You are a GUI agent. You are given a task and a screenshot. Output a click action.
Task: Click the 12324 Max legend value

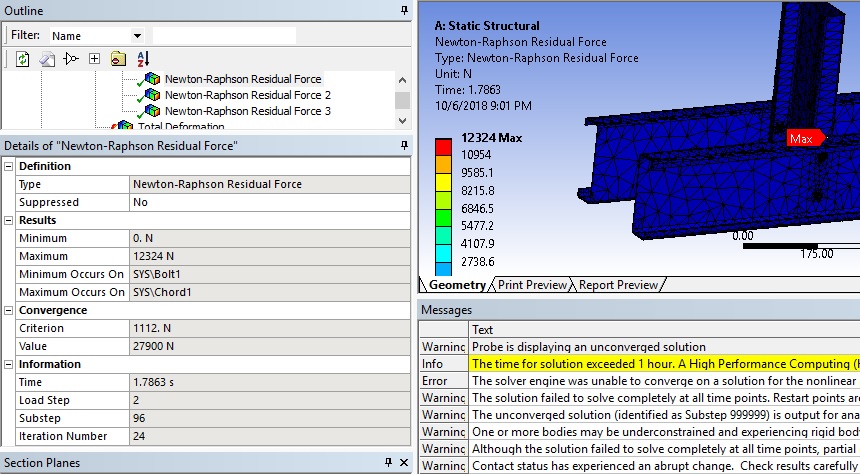tap(491, 138)
